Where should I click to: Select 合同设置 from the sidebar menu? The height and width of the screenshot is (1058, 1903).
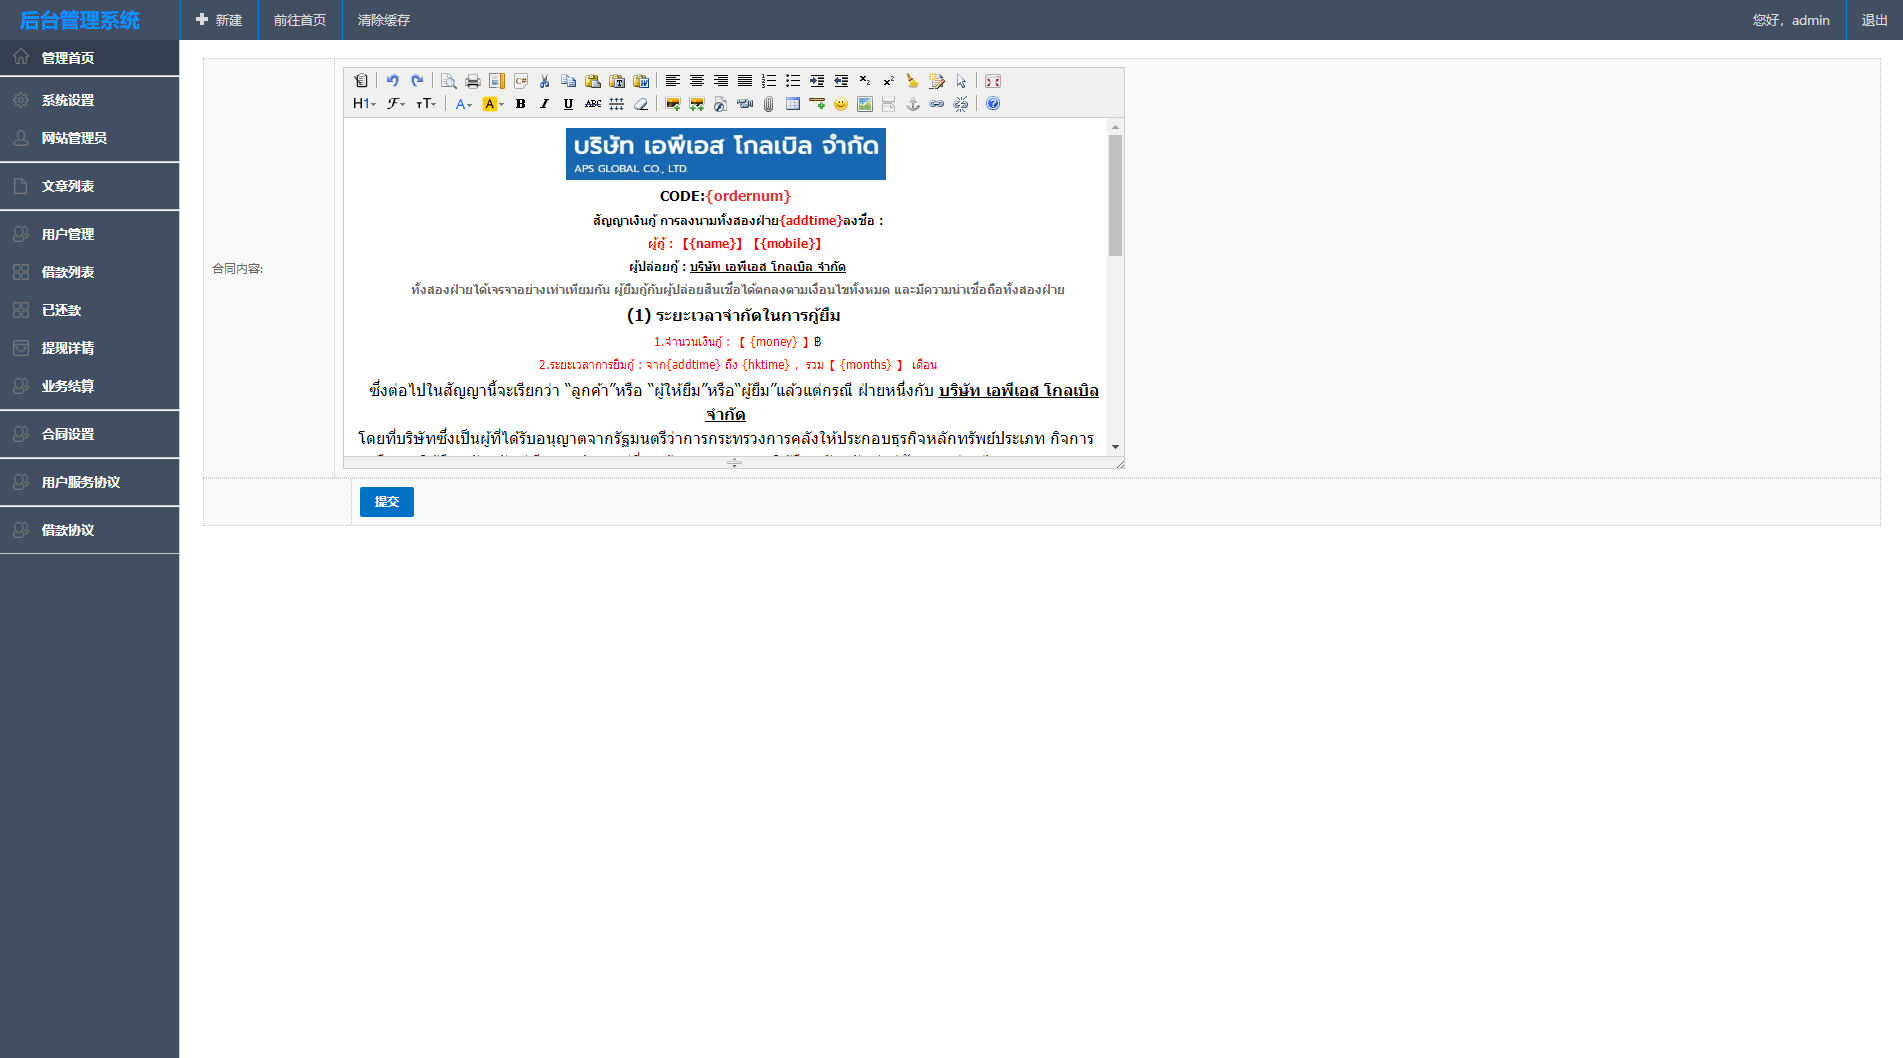pyautogui.click(x=68, y=434)
